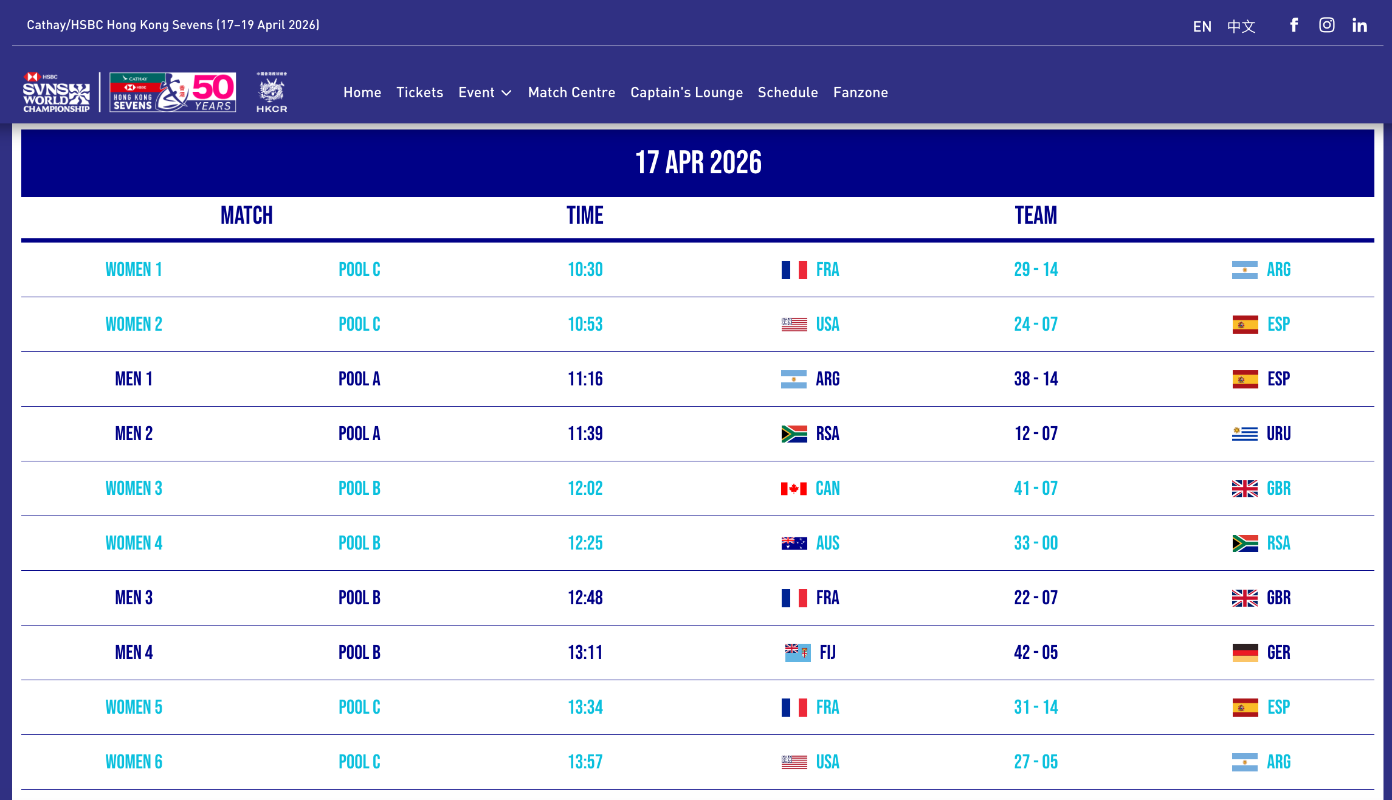Click the HSBC SVNS World Championship logo
Image resolution: width=1392 pixels, height=800 pixels.
tap(57, 92)
